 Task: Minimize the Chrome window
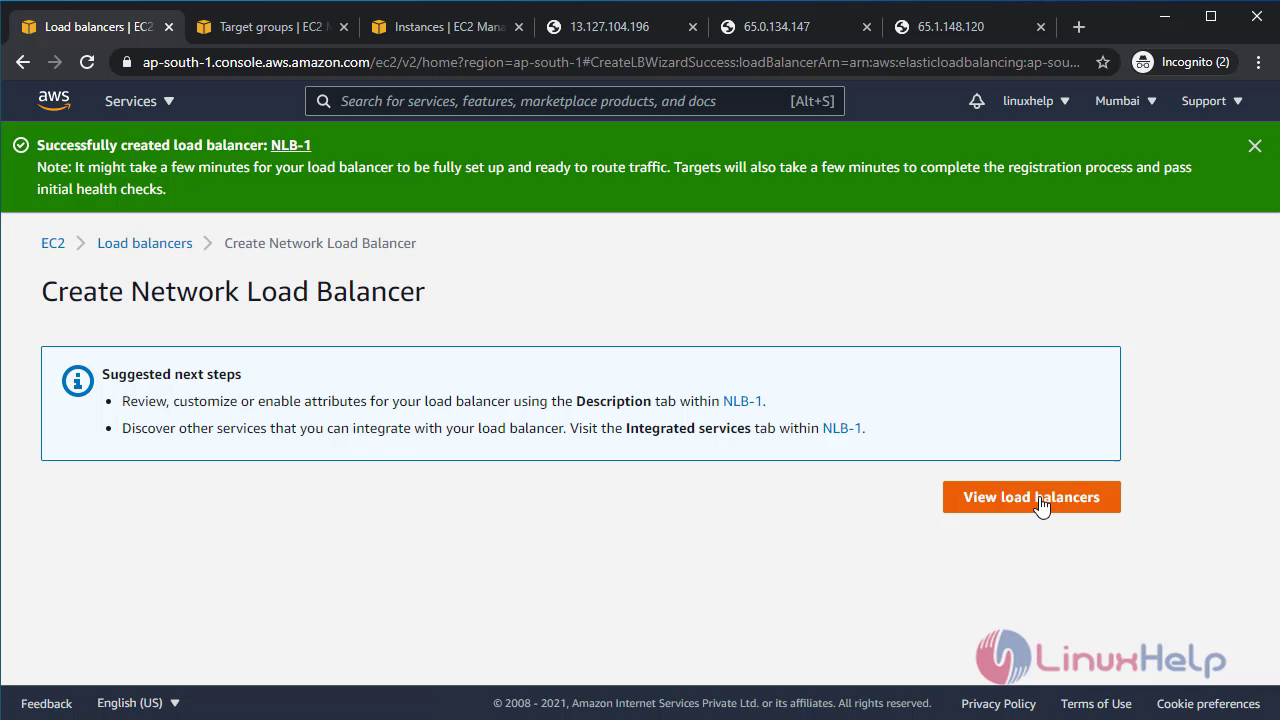coord(1165,16)
